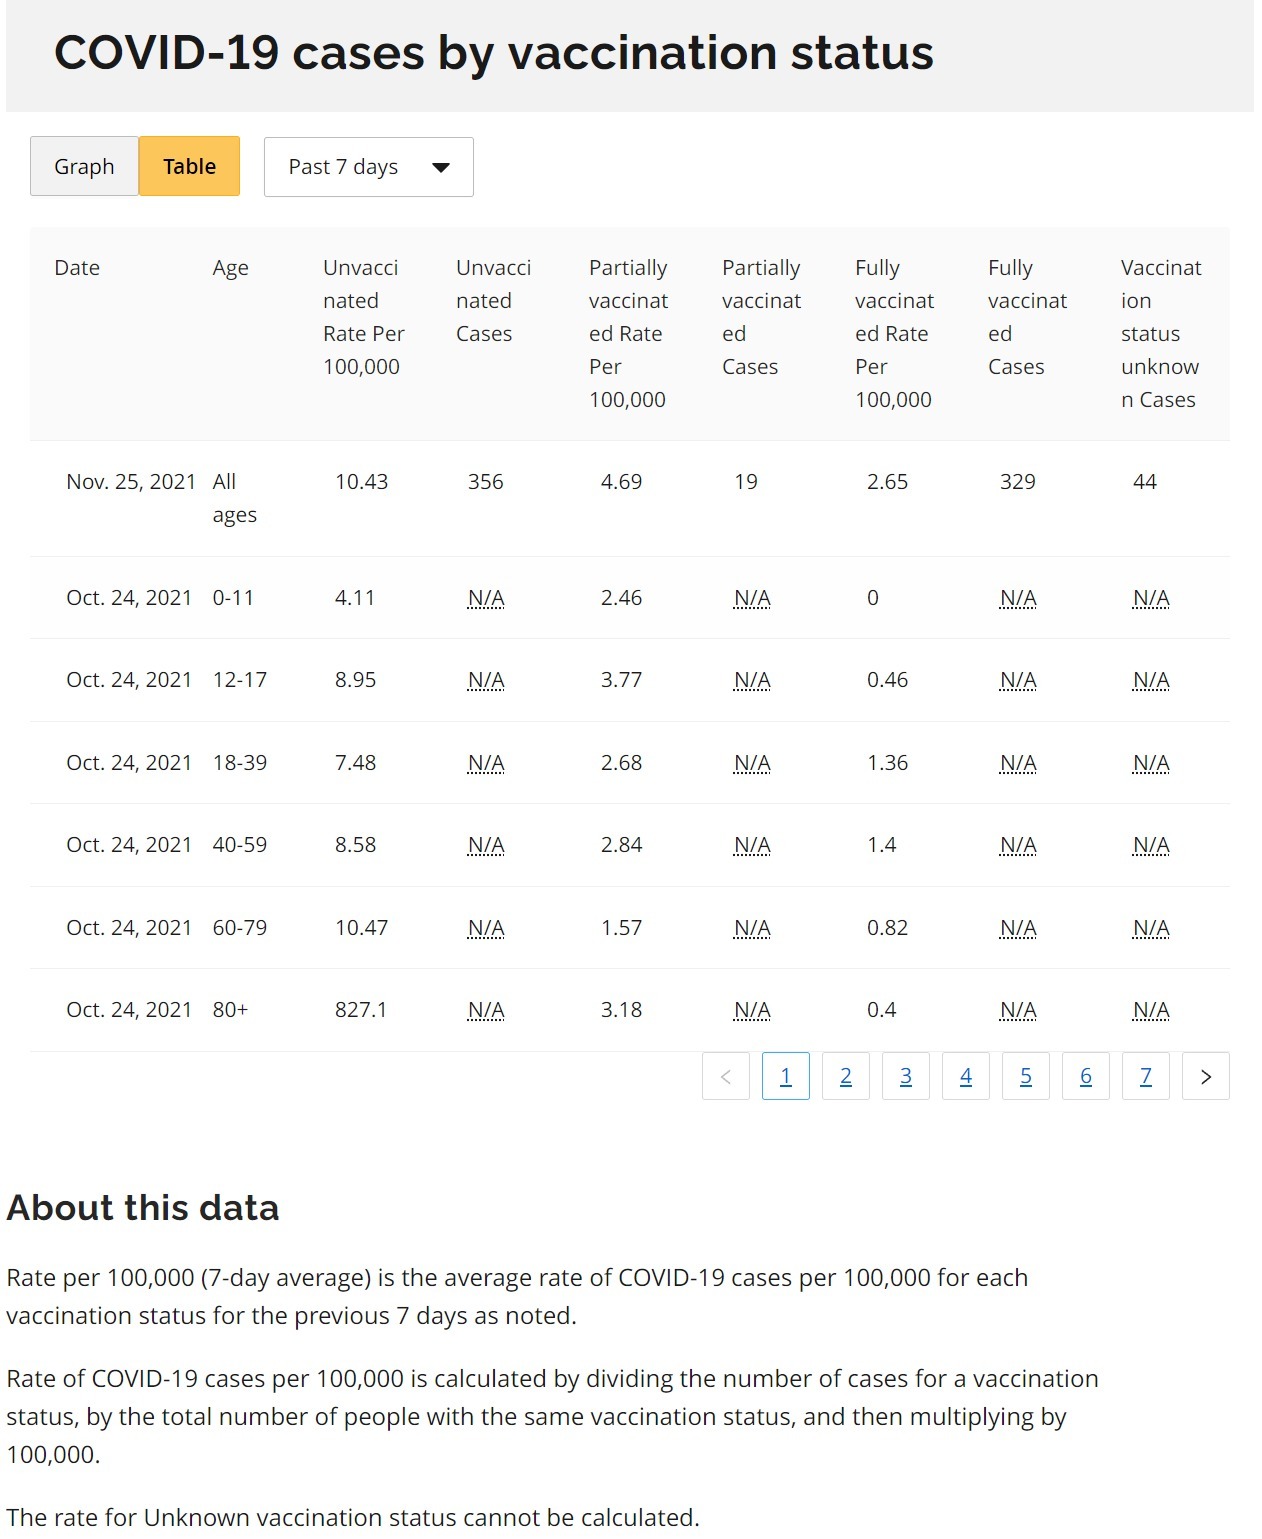This screenshot has height=1539, width=1262.
Task: Open page 2 of the table
Action: [x=846, y=1076]
